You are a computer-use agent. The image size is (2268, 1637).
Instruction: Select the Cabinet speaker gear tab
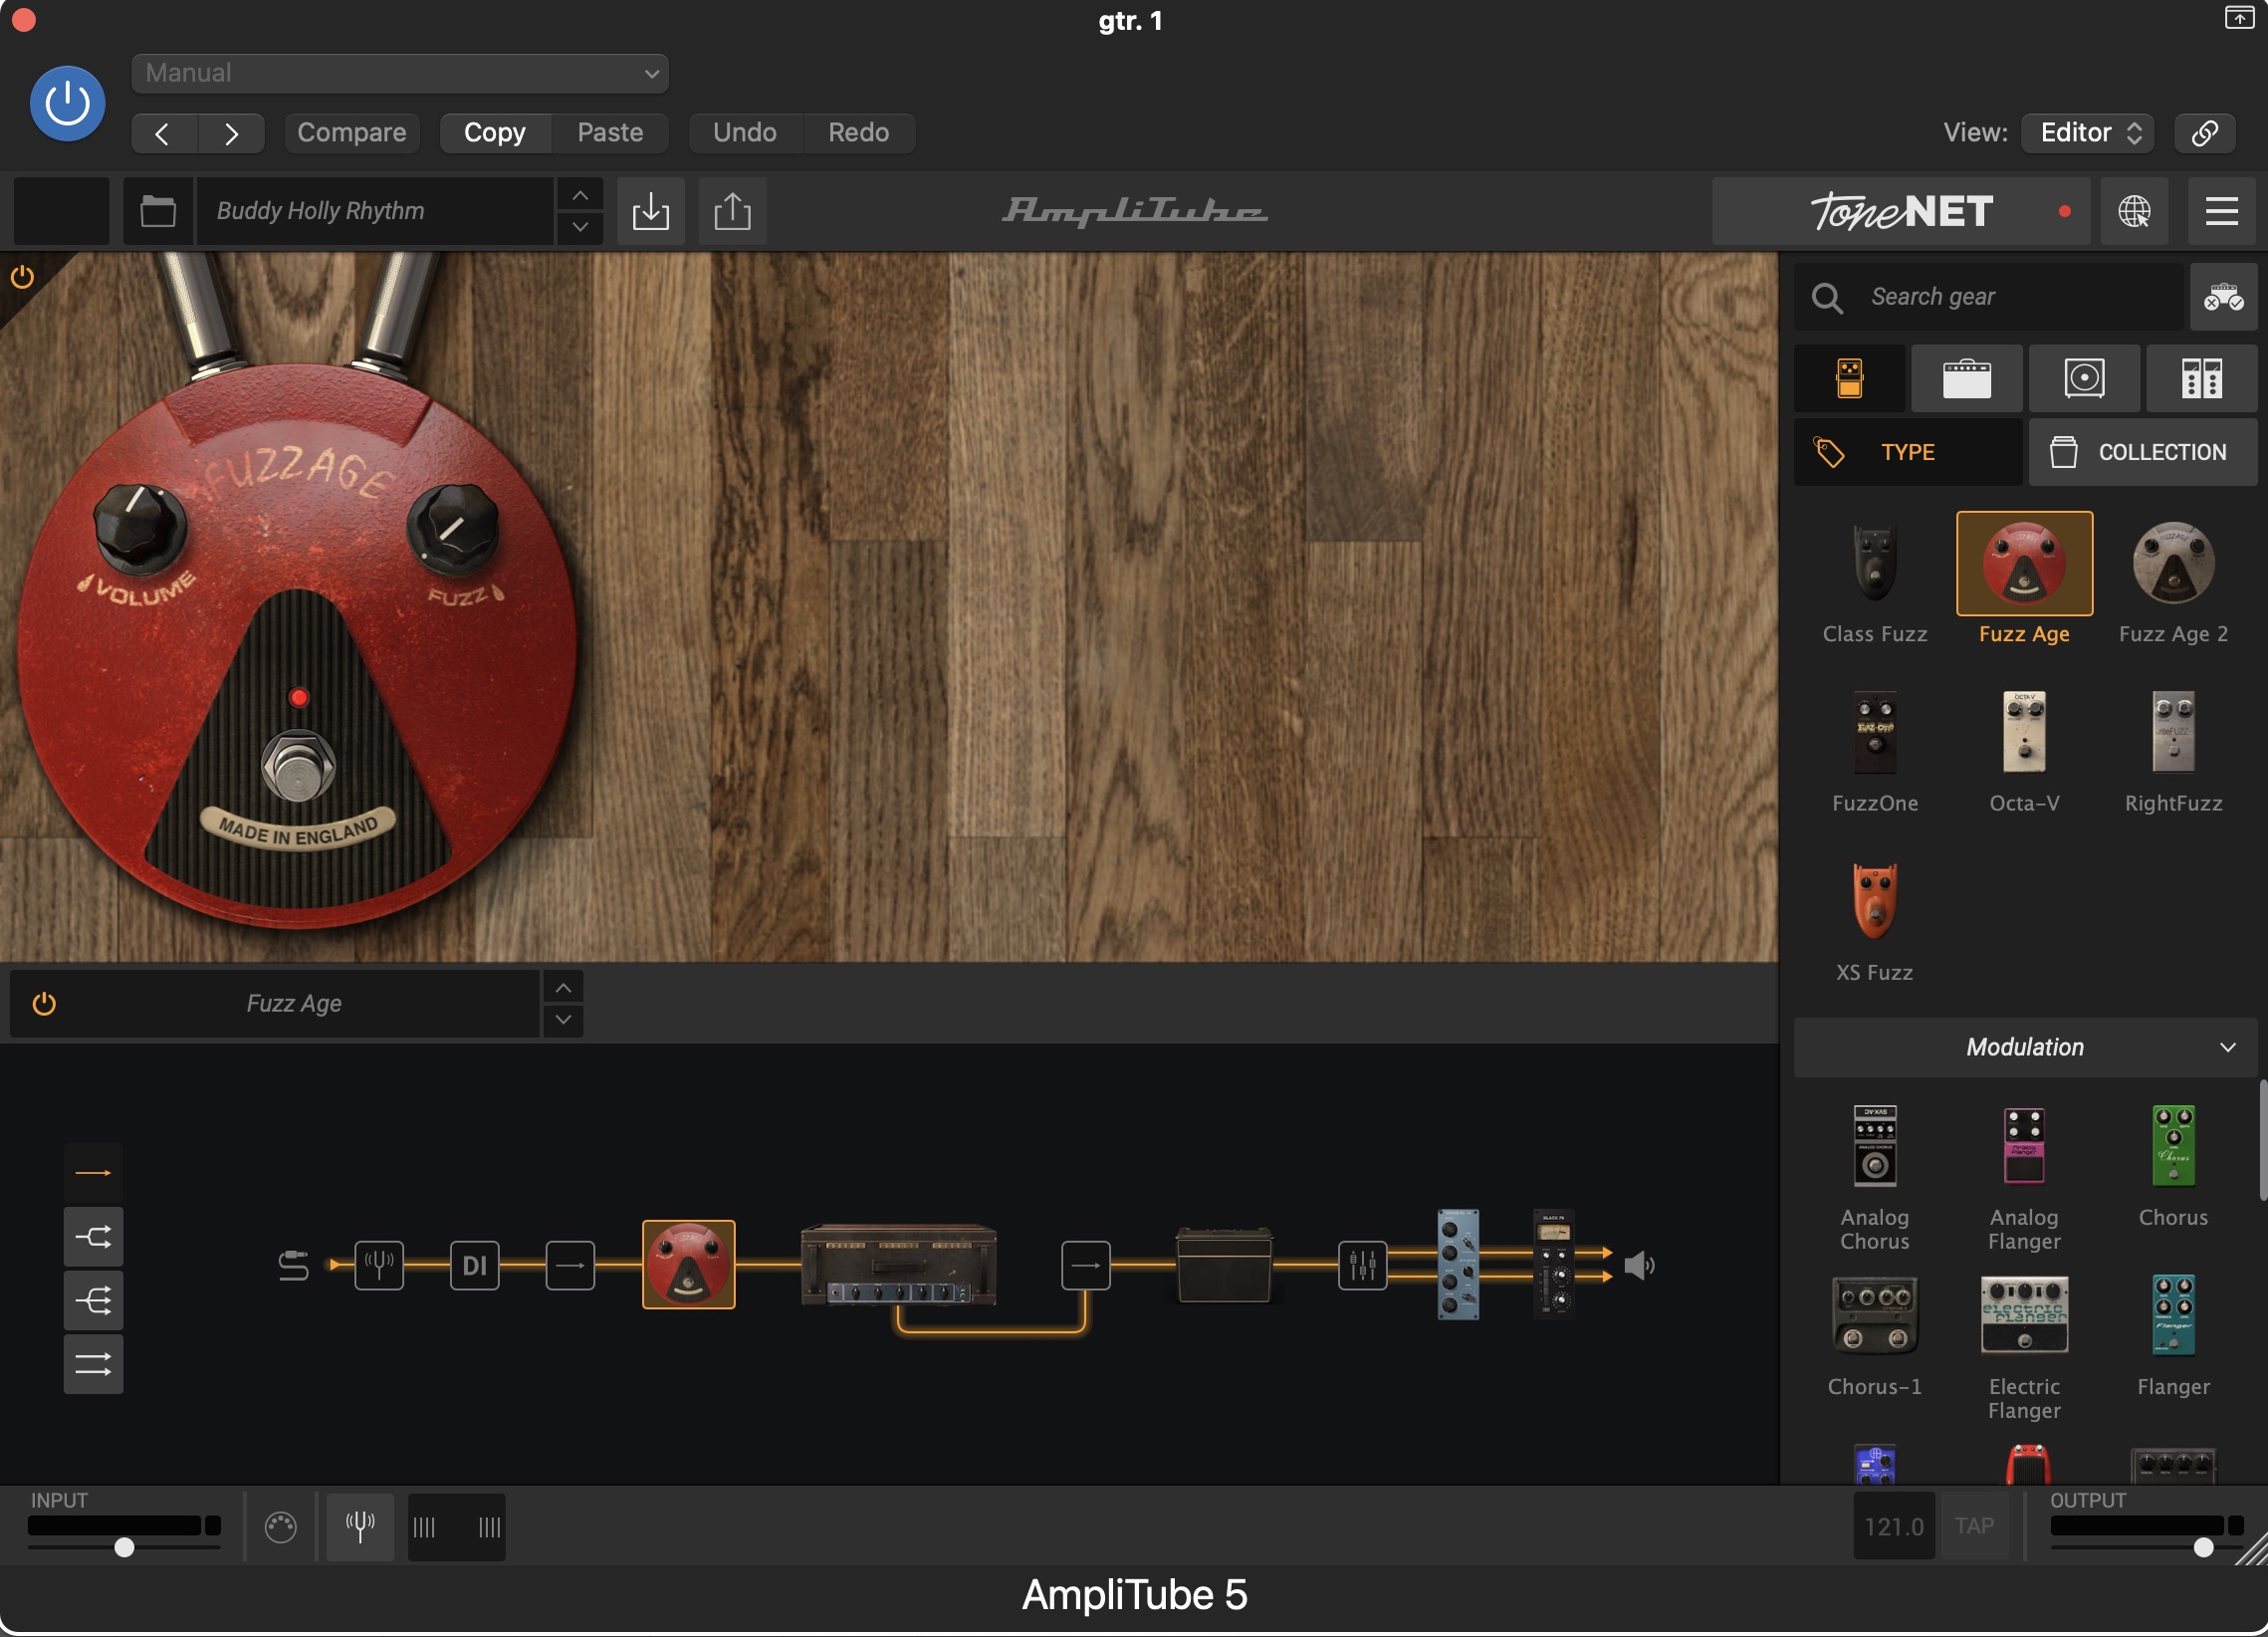click(2084, 379)
